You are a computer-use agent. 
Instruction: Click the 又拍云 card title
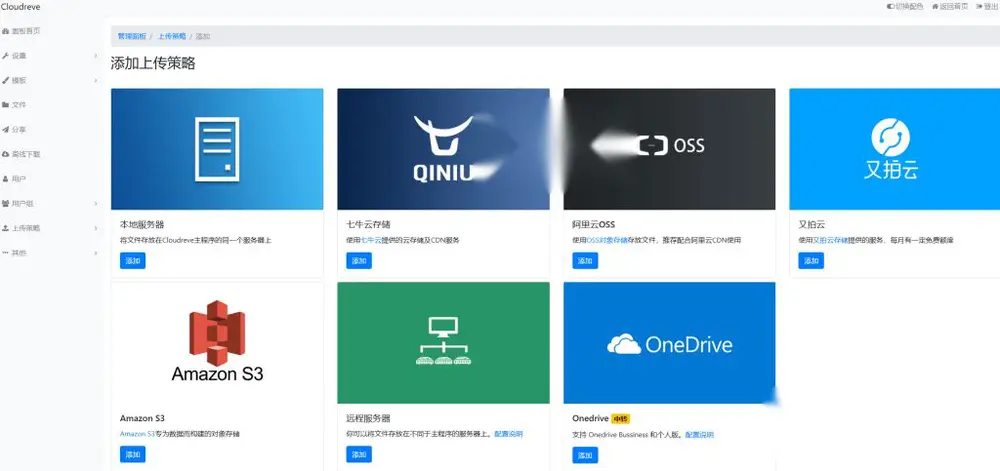point(812,224)
